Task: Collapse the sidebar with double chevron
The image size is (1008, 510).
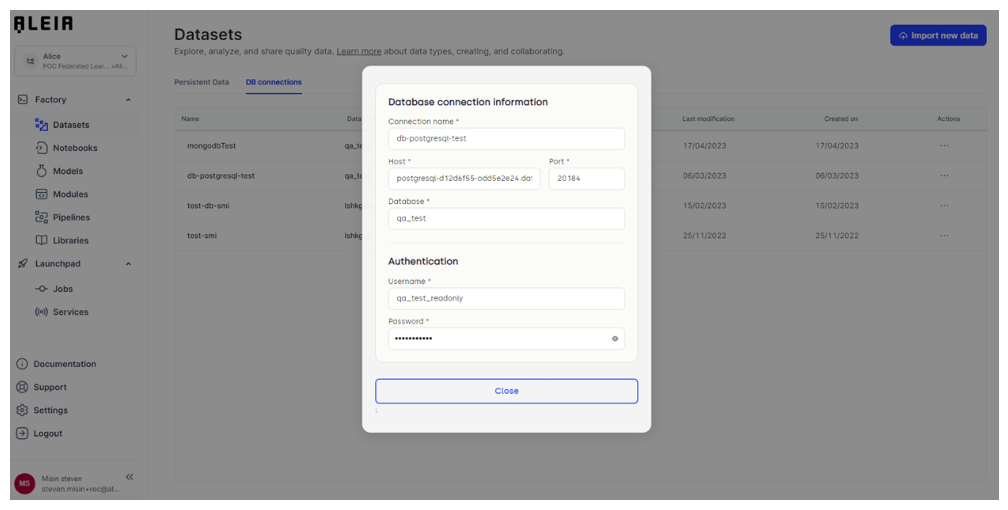Action: (x=129, y=477)
